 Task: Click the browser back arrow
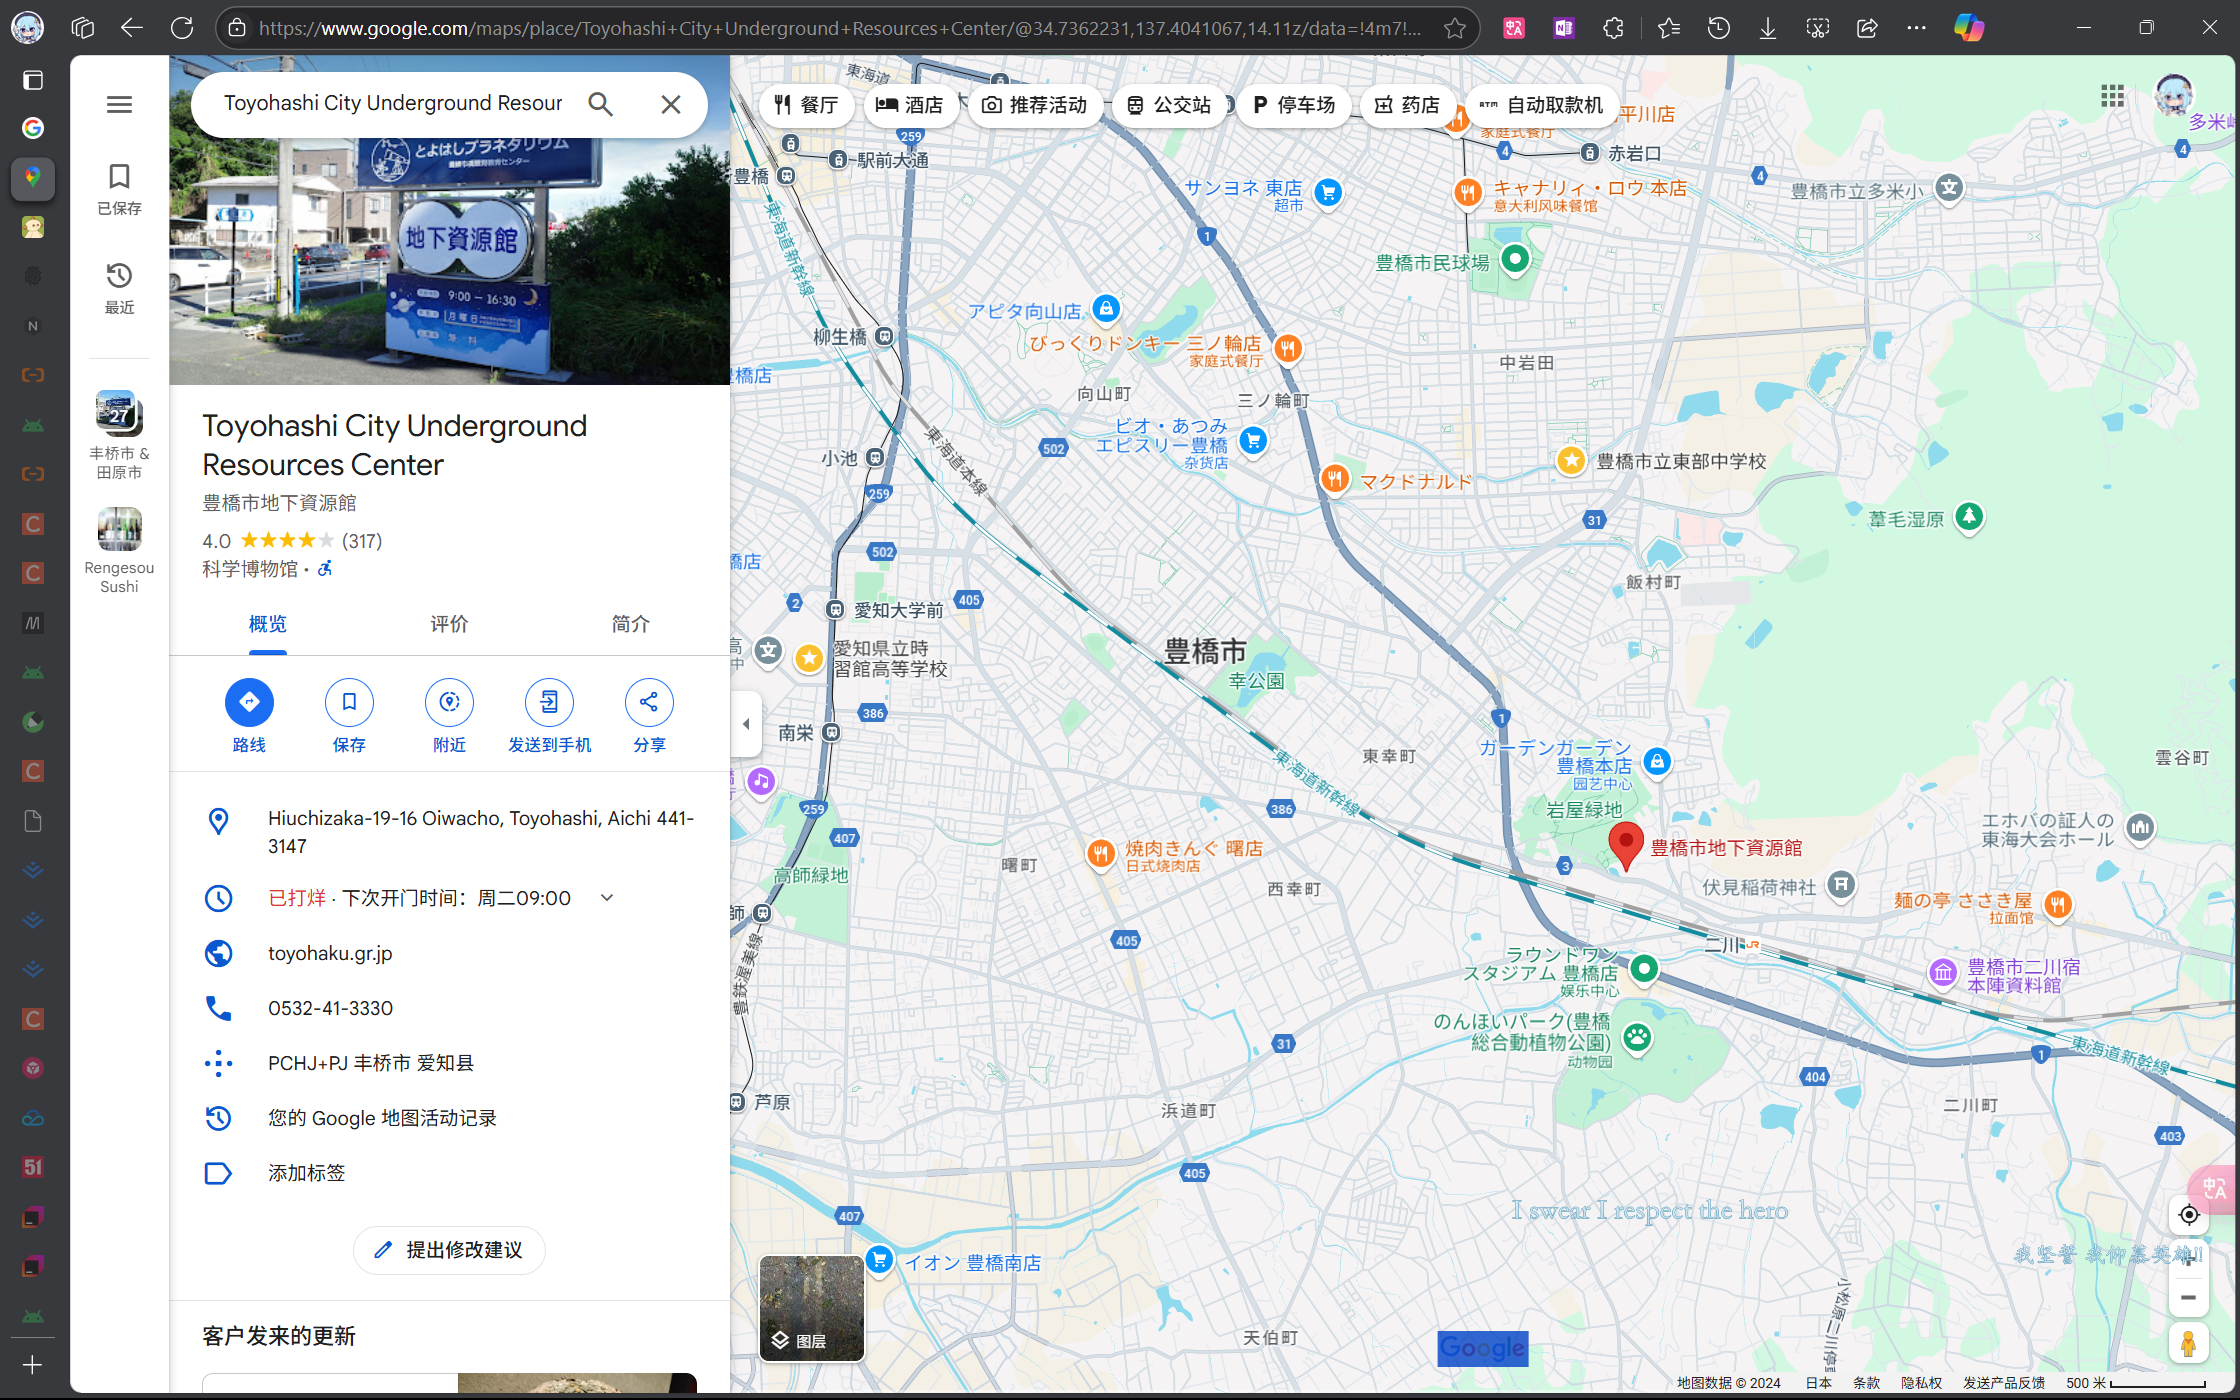[x=132, y=28]
